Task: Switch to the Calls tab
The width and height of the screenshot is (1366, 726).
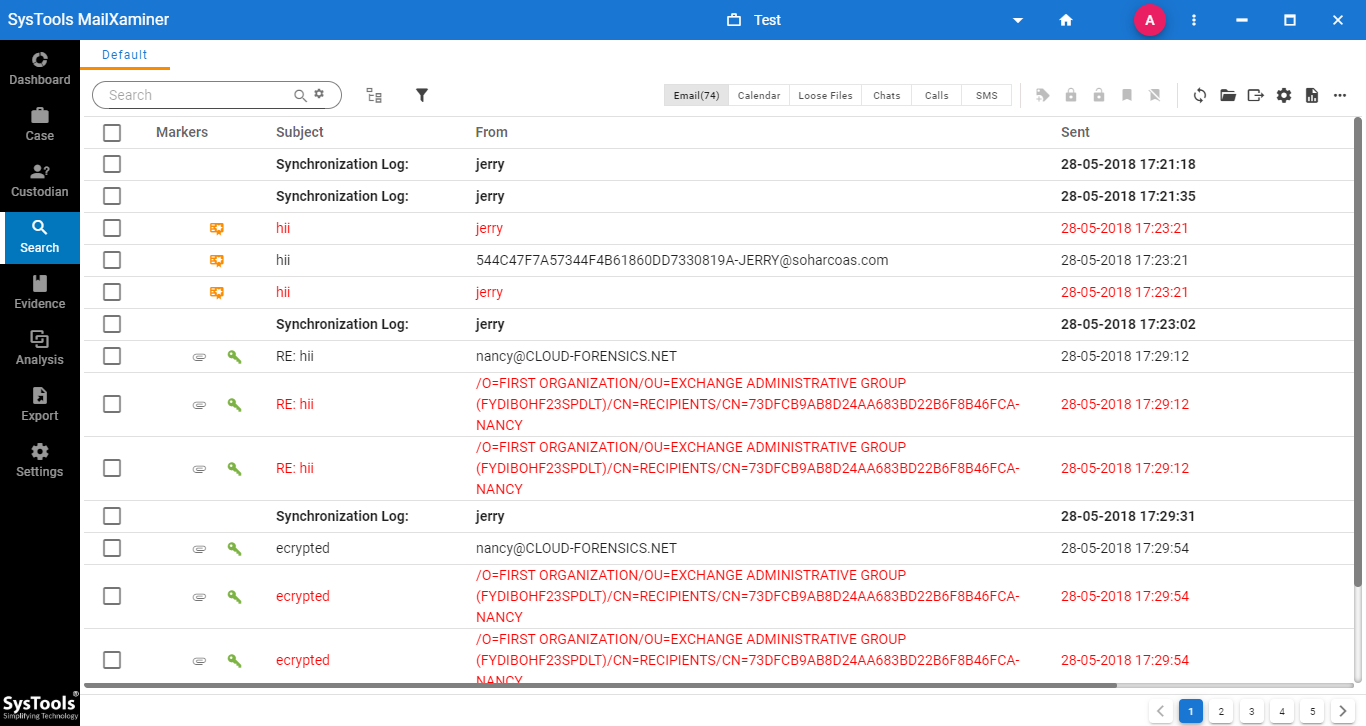Action: (937, 95)
